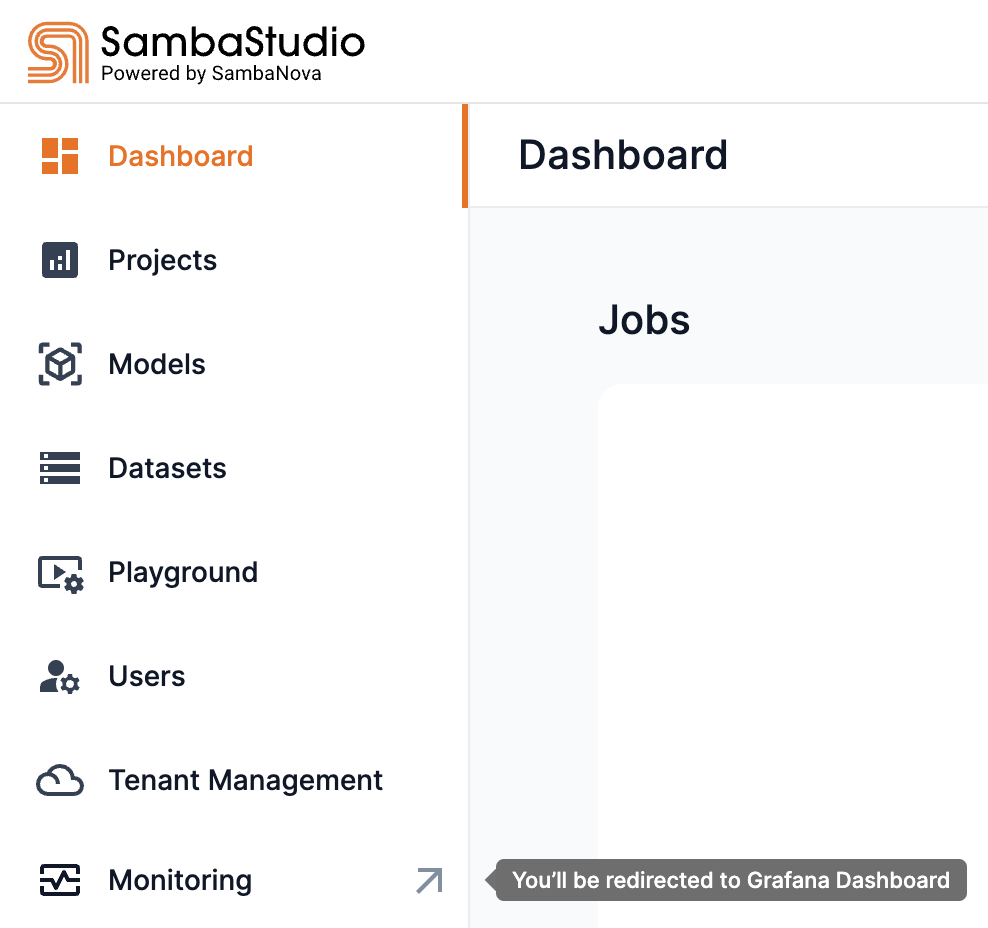Click the Datasets stacked list icon

[x=60, y=468]
